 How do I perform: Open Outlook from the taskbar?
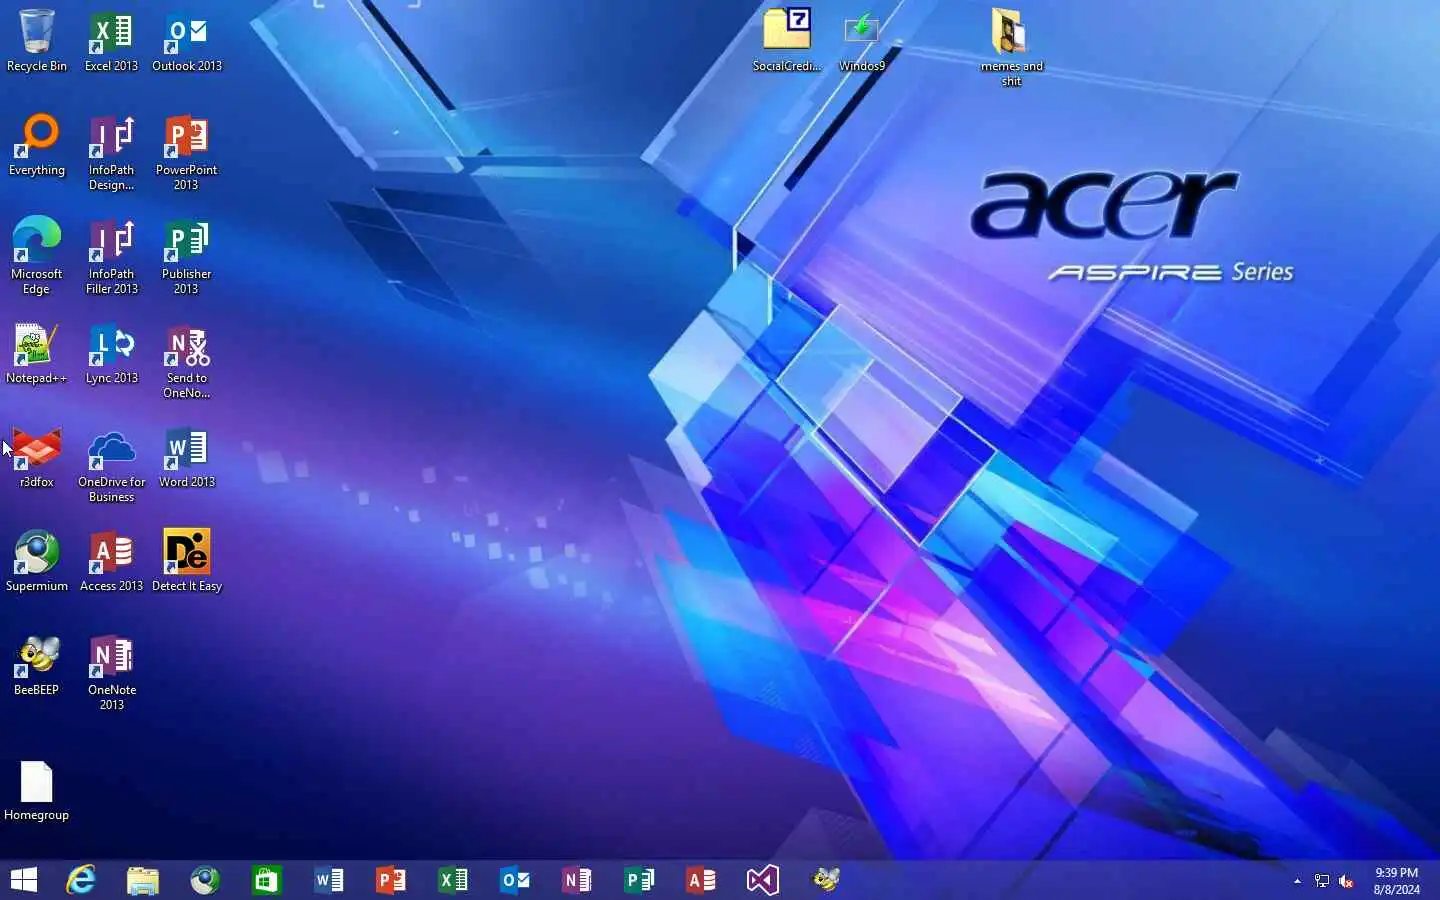tap(515, 880)
